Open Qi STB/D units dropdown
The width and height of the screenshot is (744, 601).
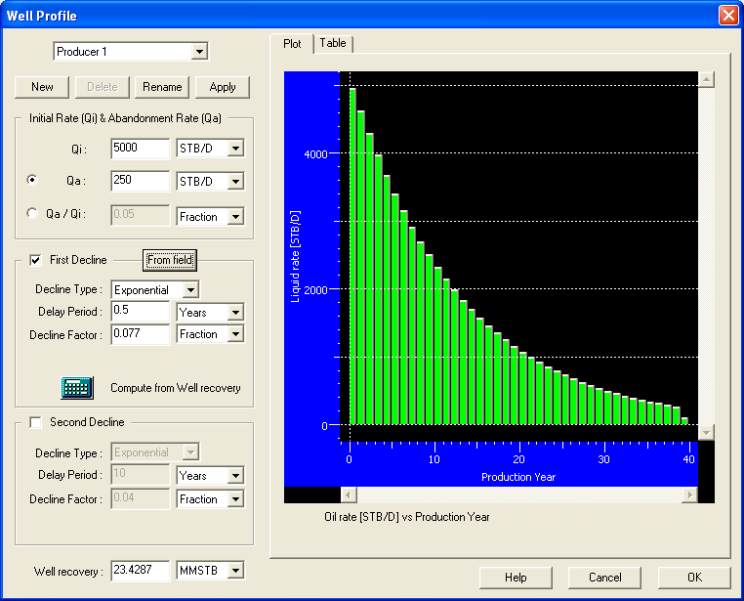point(235,149)
